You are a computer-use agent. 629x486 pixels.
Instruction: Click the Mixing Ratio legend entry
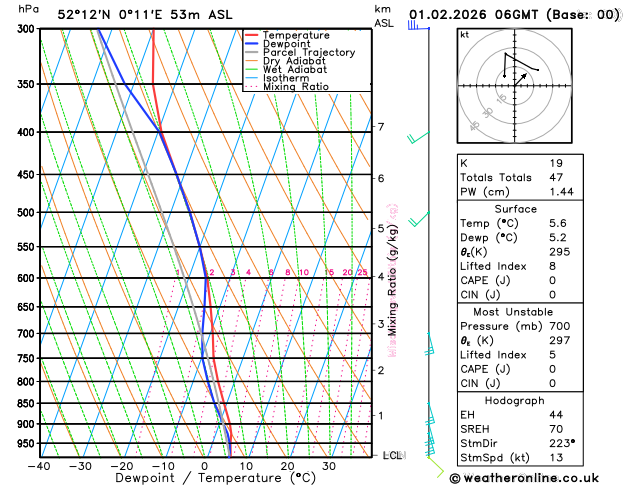pyautogui.click(x=287, y=87)
